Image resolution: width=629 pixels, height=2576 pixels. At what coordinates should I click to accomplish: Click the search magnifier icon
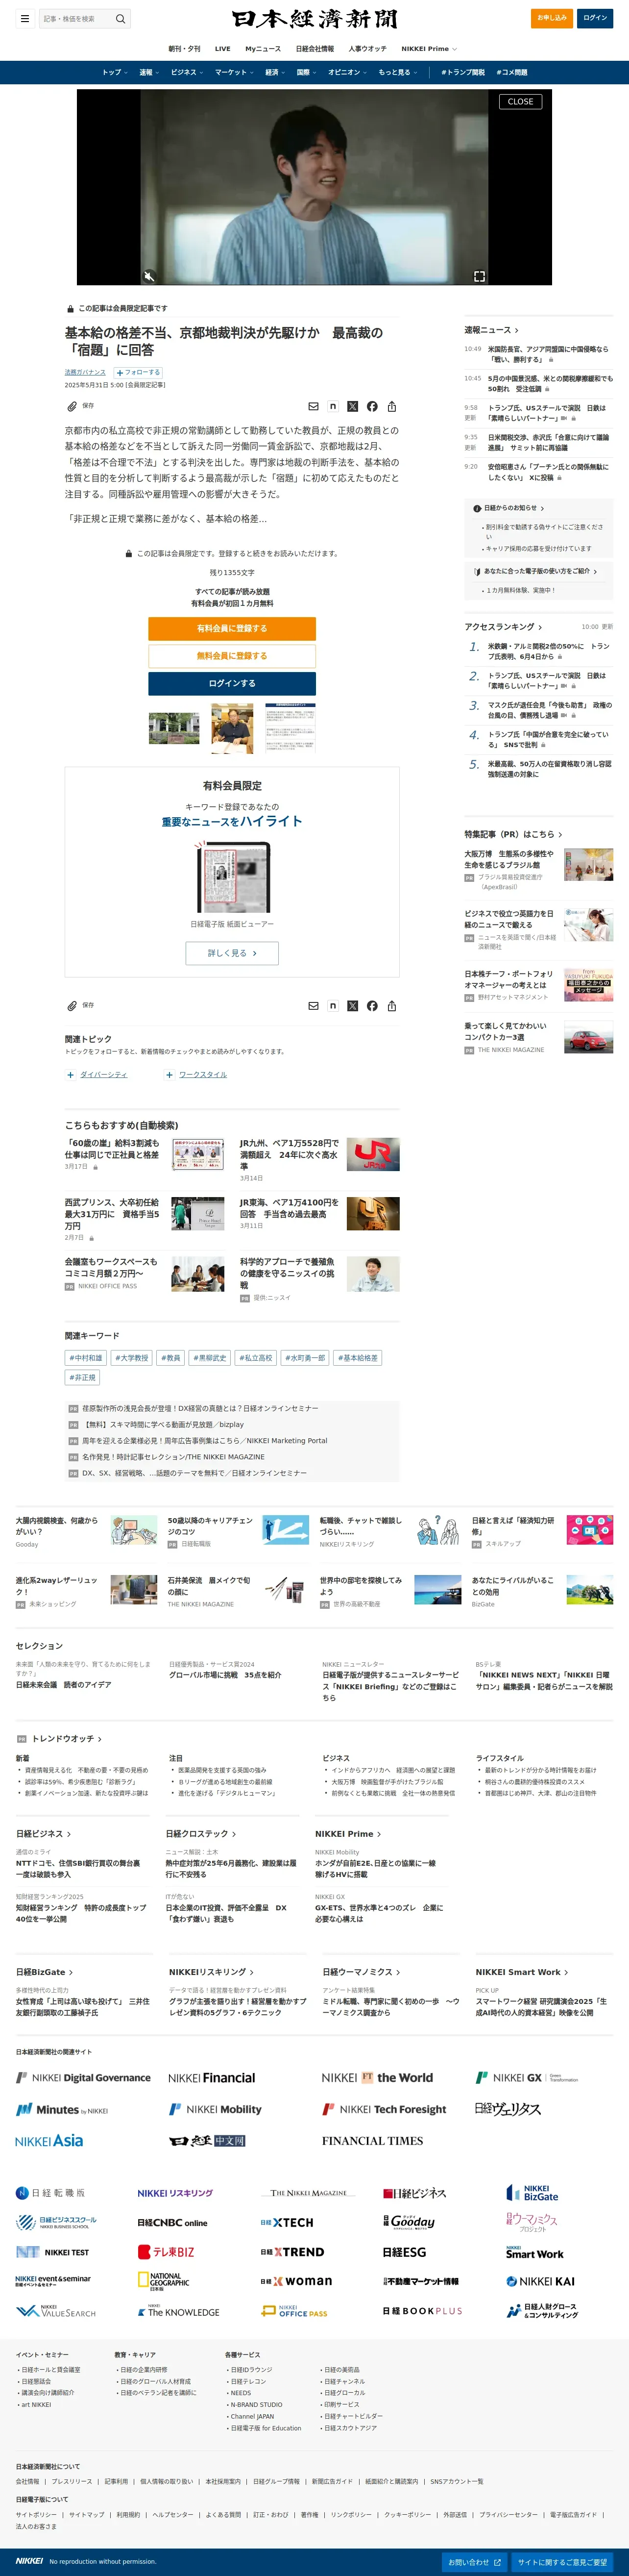click(x=120, y=18)
